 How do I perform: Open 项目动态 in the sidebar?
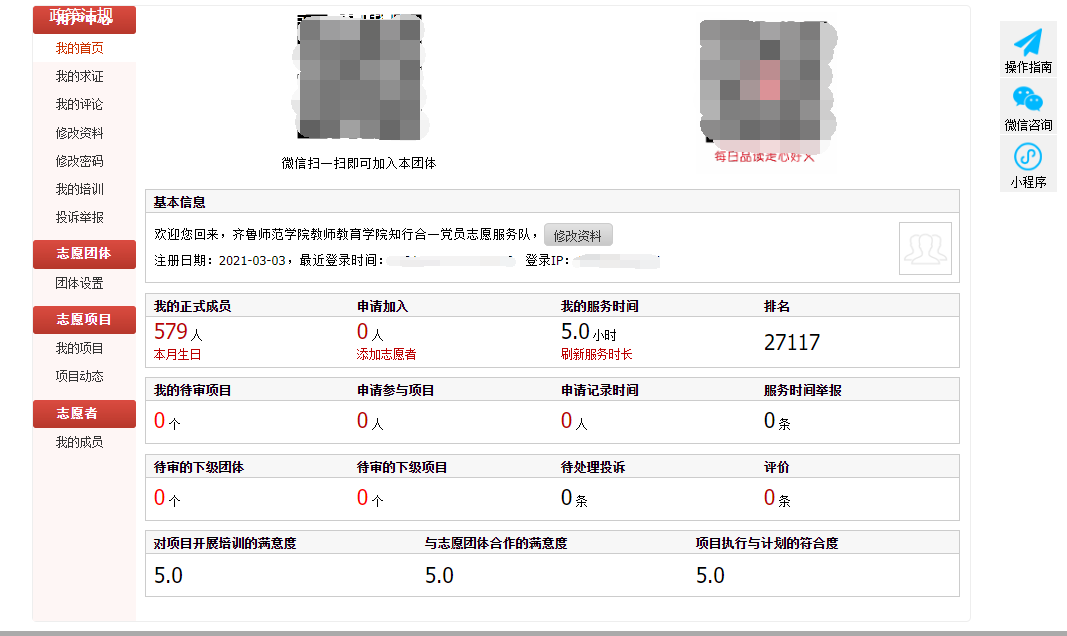pyautogui.click(x=79, y=376)
